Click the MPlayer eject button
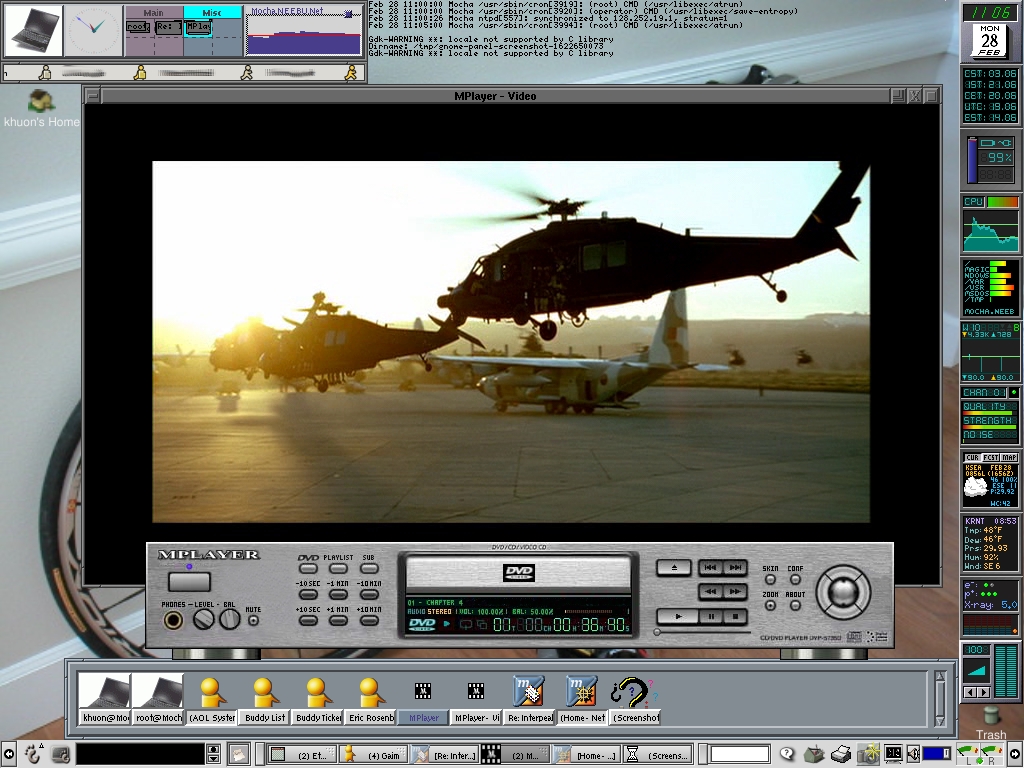The width and height of the screenshot is (1024, 768). [673, 568]
